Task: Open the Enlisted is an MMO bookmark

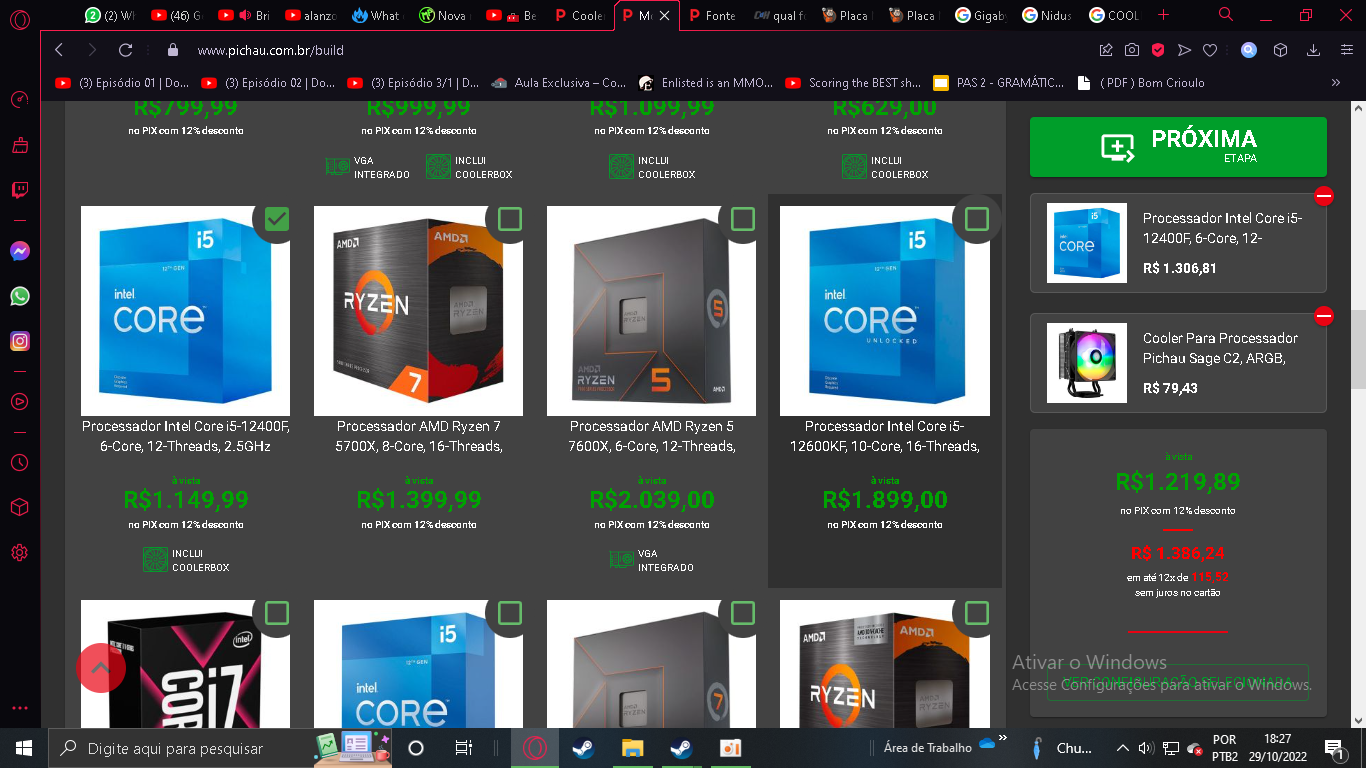Action: 706,83
